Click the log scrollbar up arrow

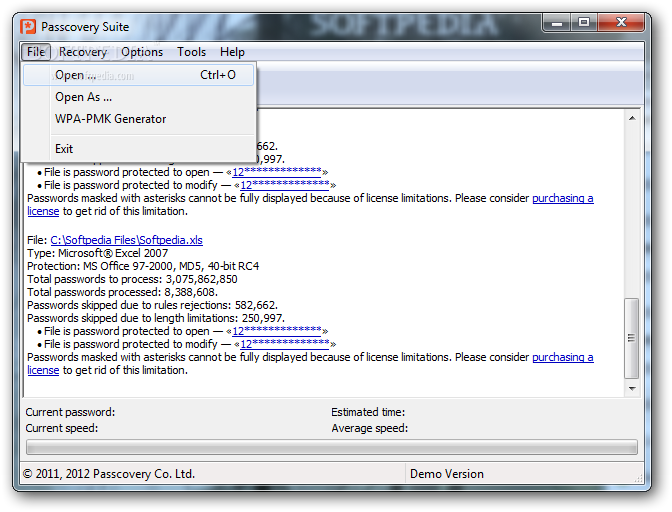(632, 118)
